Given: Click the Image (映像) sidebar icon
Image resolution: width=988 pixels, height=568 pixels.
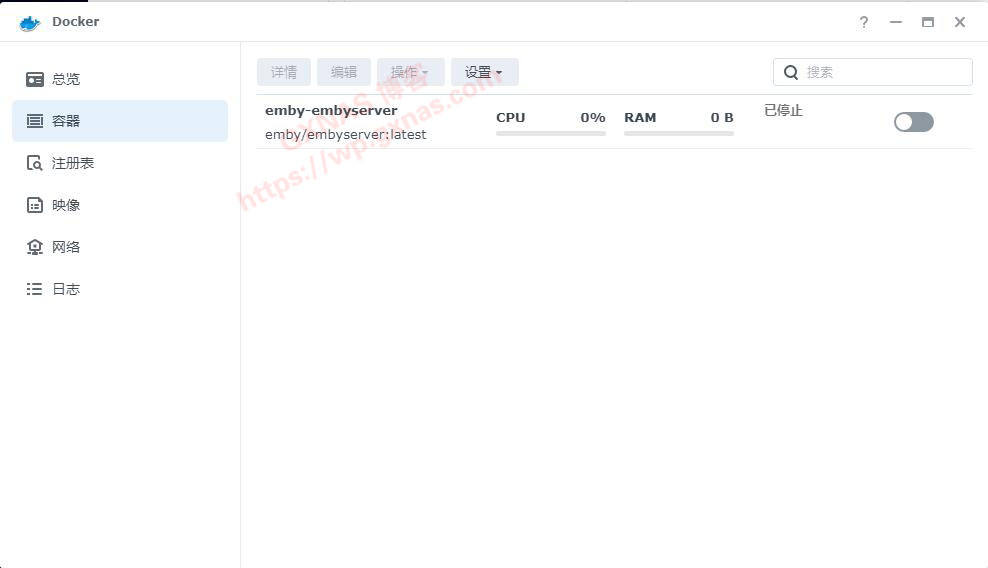Looking at the screenshot, I should 35,205.
